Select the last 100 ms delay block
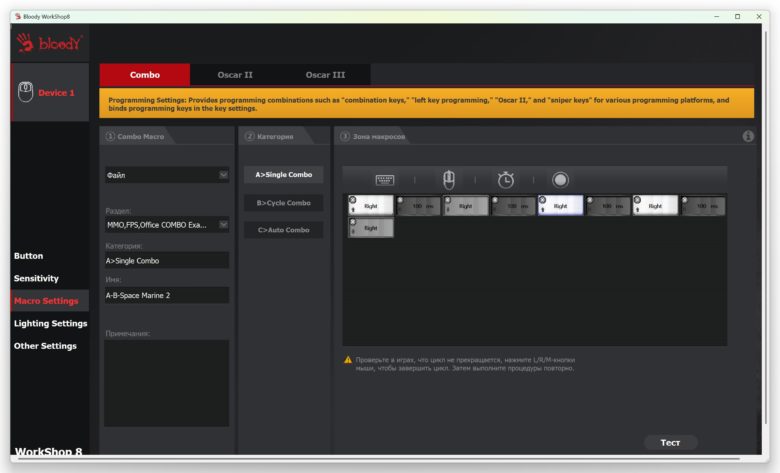This screenshot has width=780, height=473. pyautogui.click(x=702, y=205)
